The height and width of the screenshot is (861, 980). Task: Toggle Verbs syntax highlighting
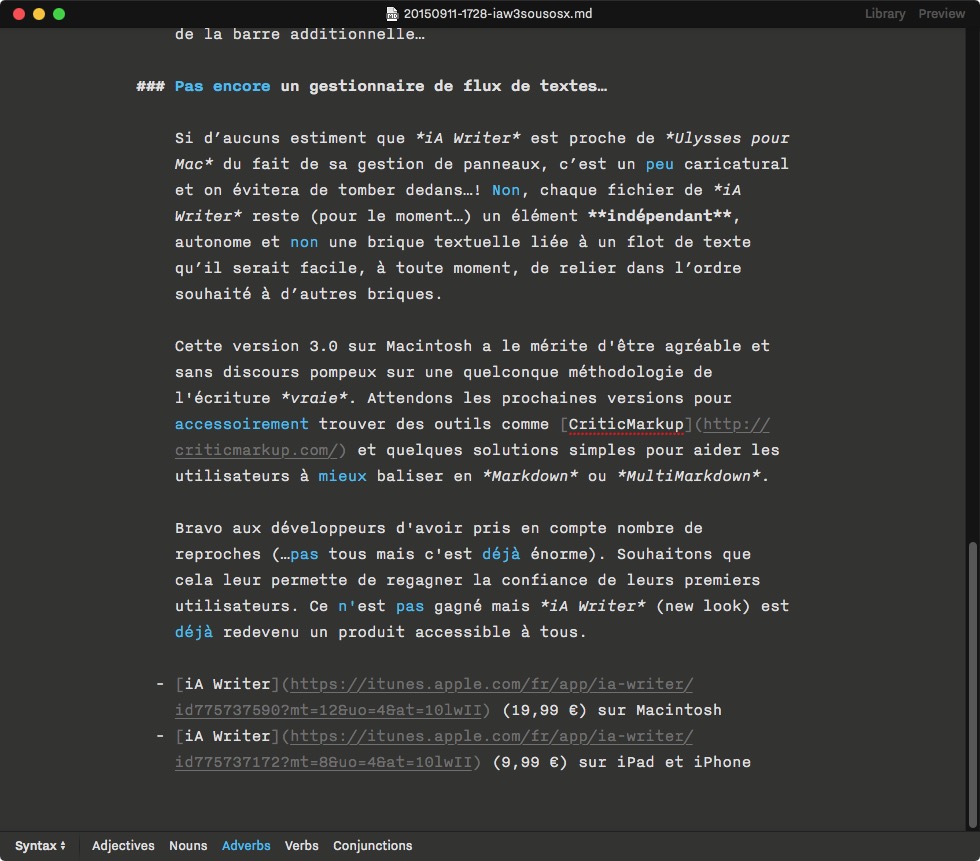pyautogui.click(x=301, y=845)
